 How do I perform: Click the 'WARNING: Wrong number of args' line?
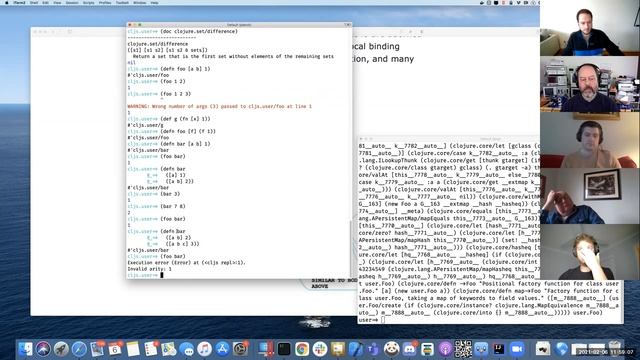tap(220, 106)
